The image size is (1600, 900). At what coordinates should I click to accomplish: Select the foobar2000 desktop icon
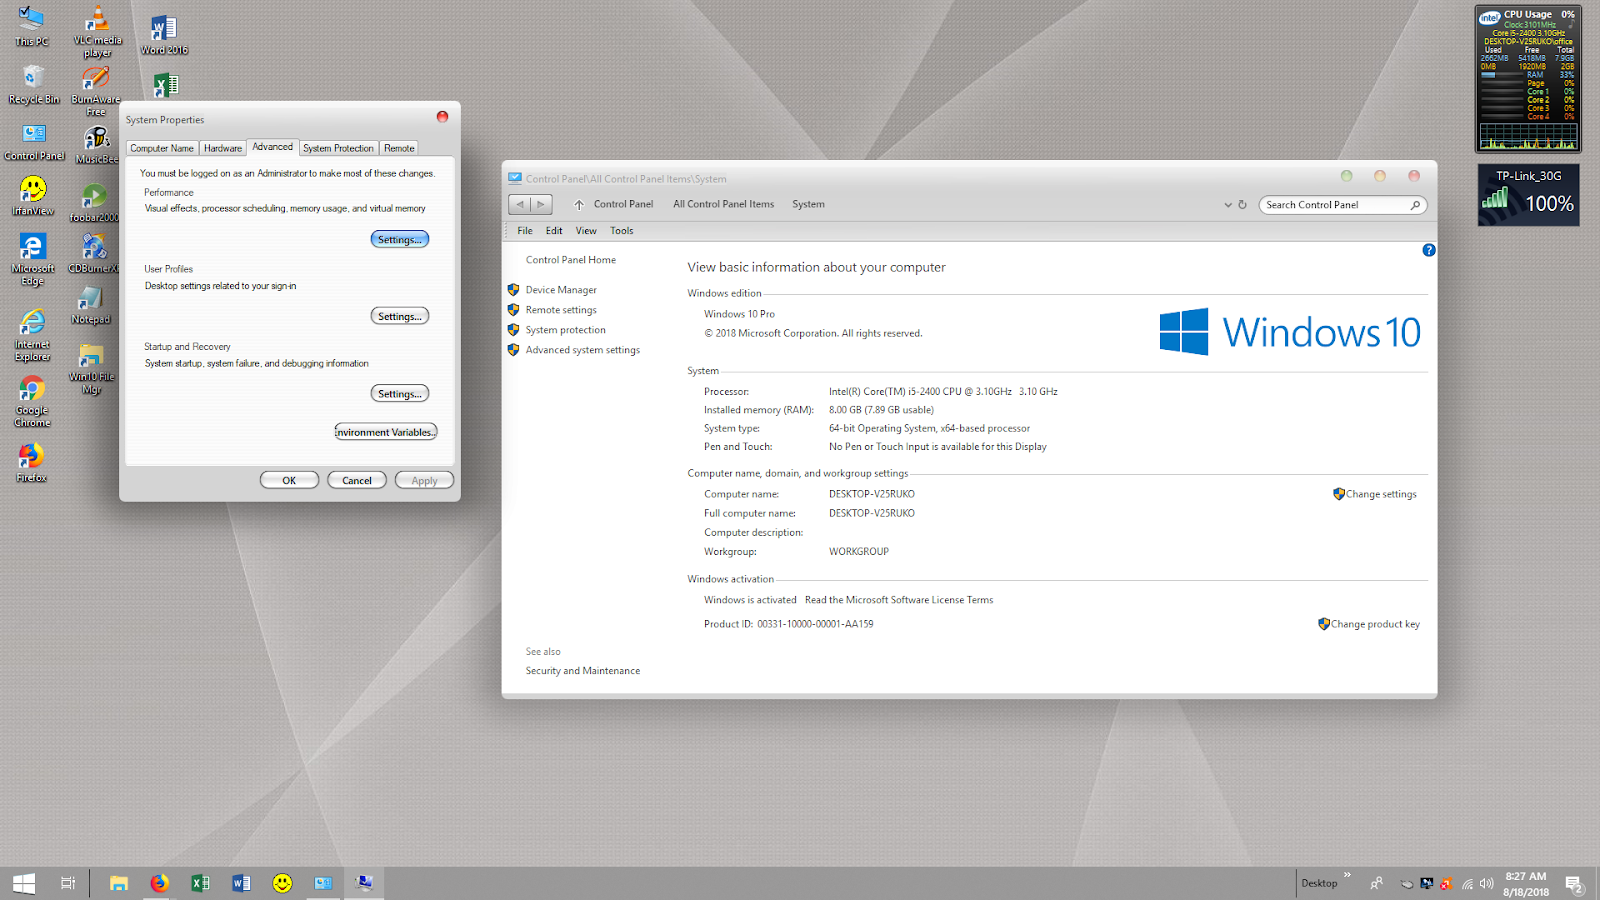[95, 203]
